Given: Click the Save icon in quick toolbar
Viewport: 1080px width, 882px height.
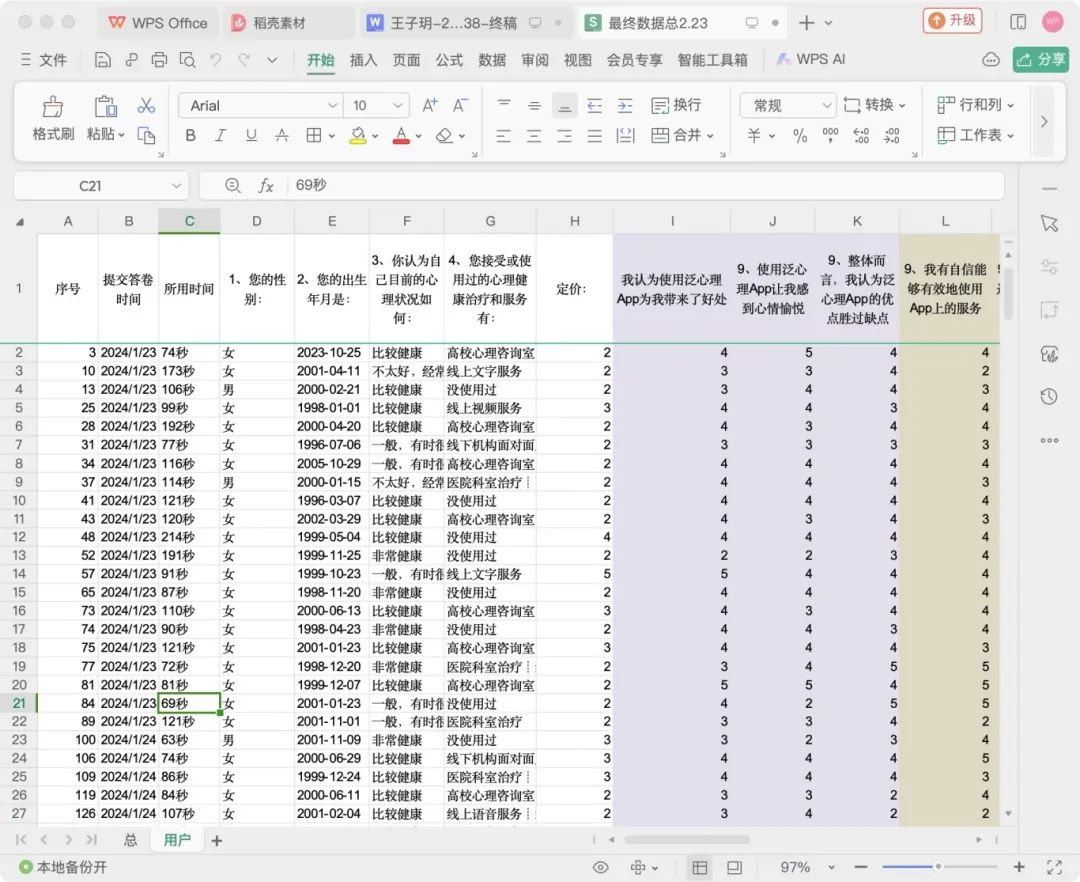Looking at the screenshot, I should 102,60.
